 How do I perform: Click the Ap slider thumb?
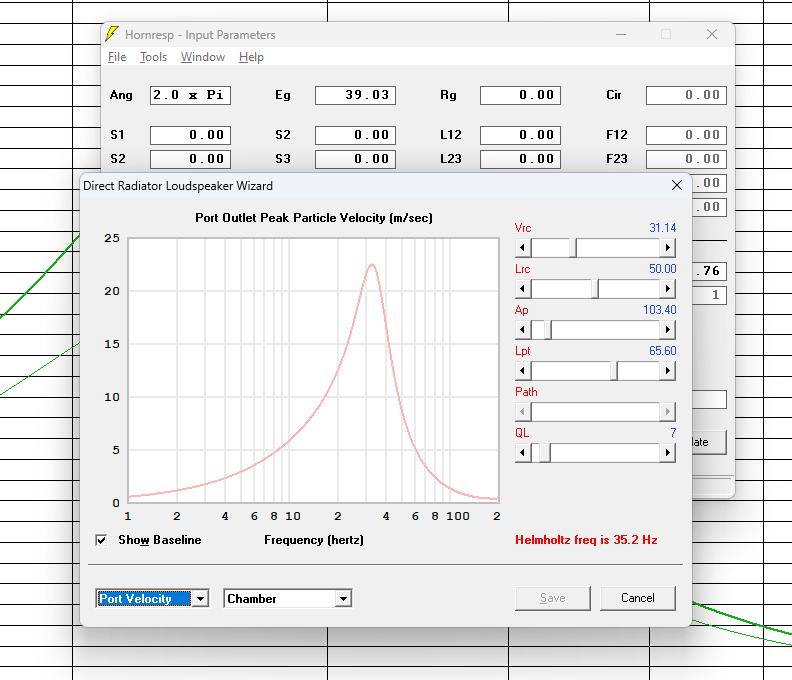(548, 329)
